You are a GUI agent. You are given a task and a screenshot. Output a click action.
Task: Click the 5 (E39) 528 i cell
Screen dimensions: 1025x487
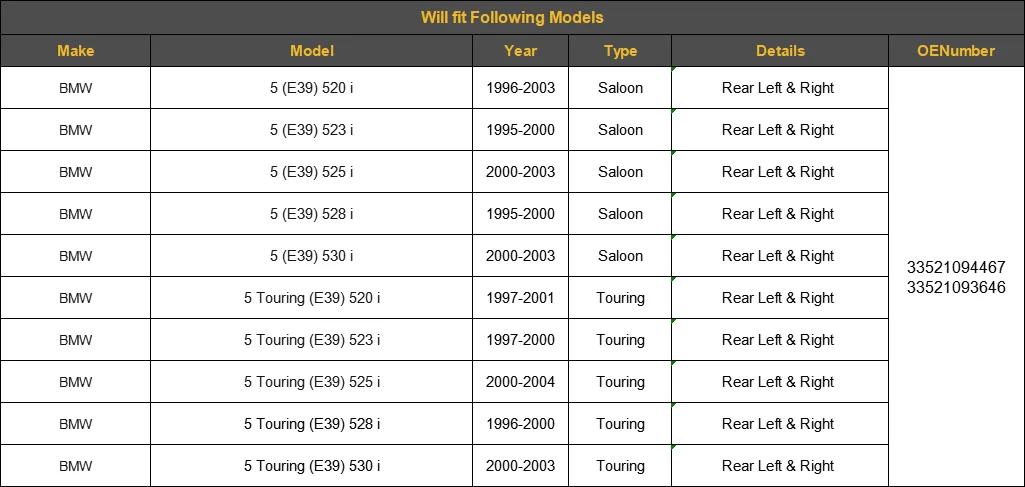pyautogui.click(x=312, y=214)
